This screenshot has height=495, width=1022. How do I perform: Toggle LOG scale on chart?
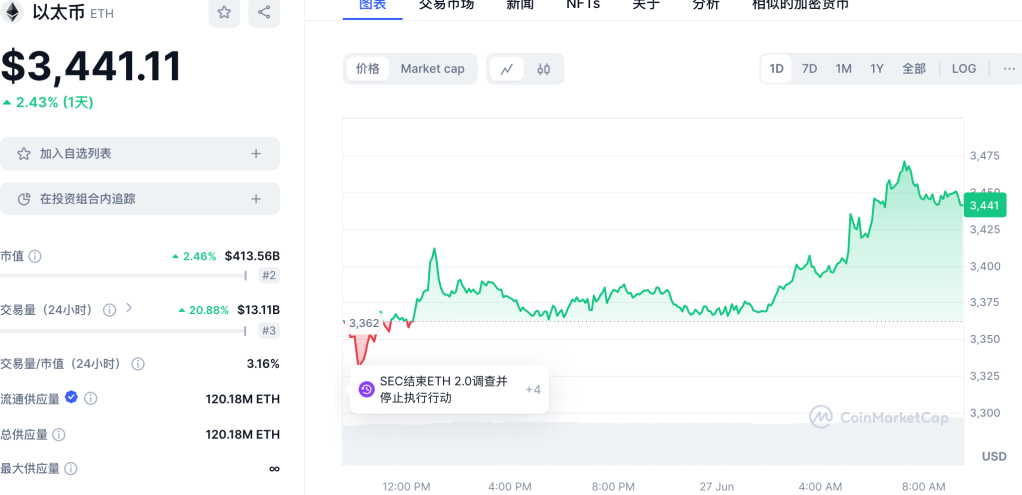coord(963,69)
